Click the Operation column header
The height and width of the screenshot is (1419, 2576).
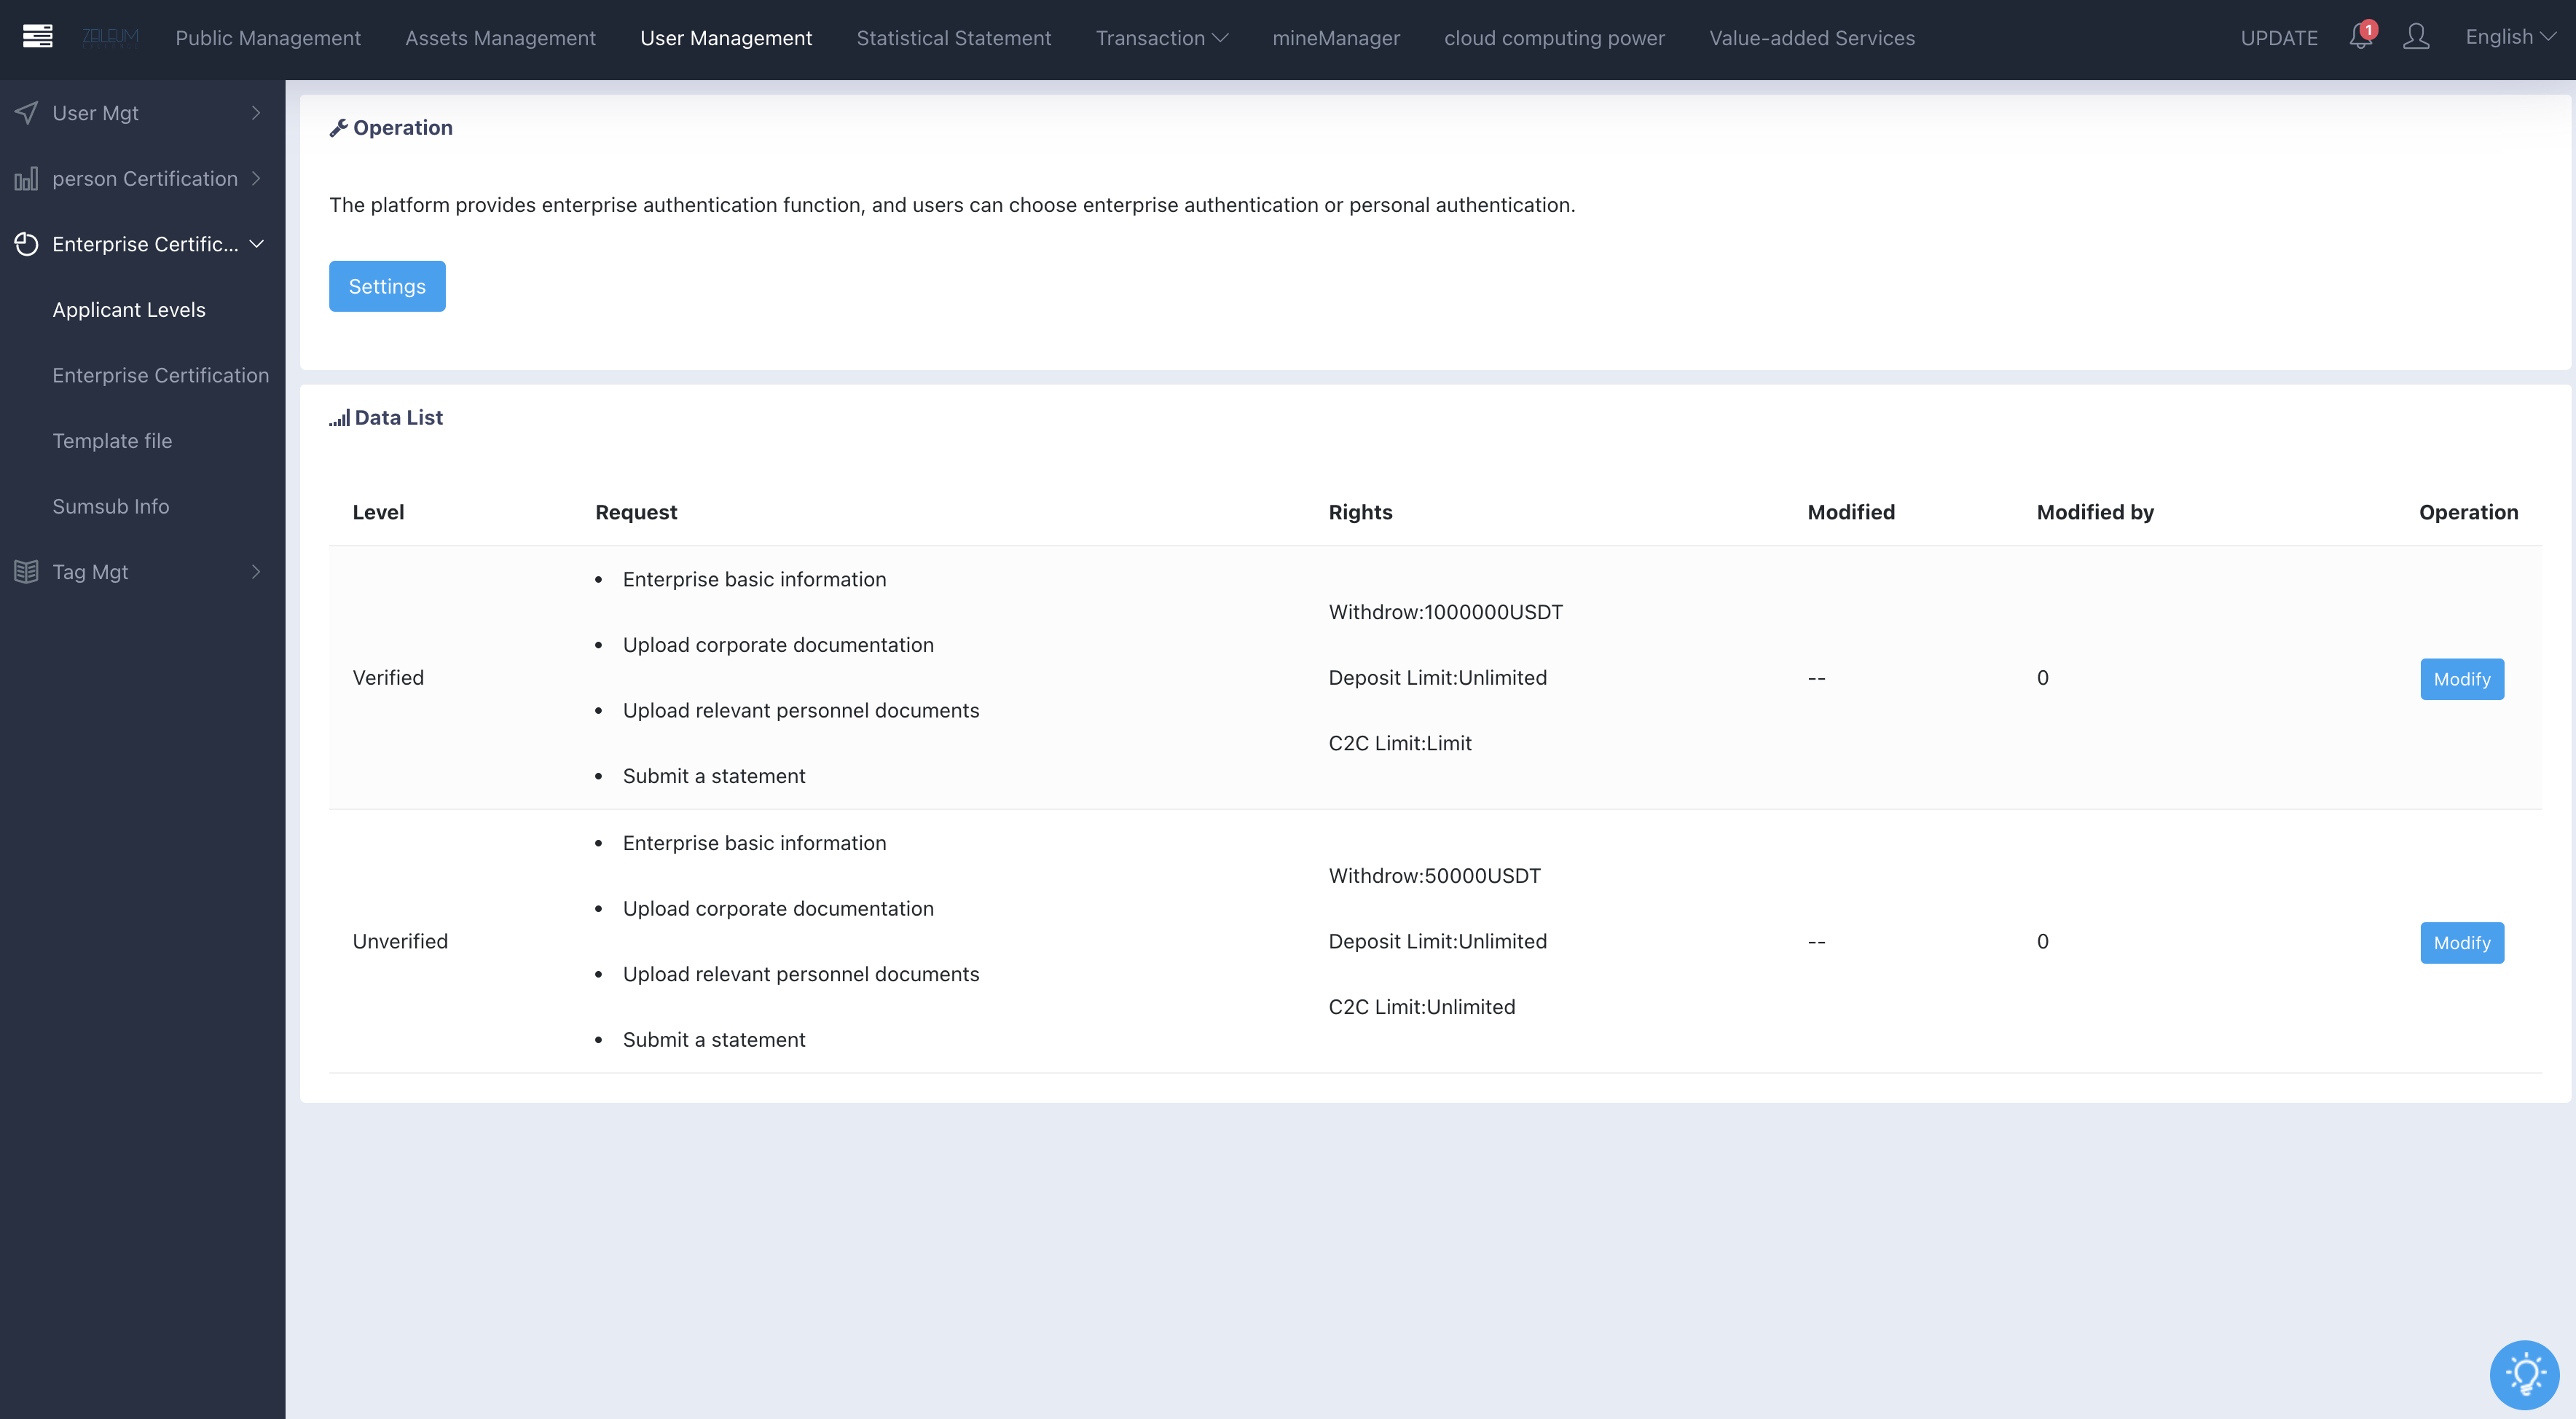click(x=2468, y=512)
